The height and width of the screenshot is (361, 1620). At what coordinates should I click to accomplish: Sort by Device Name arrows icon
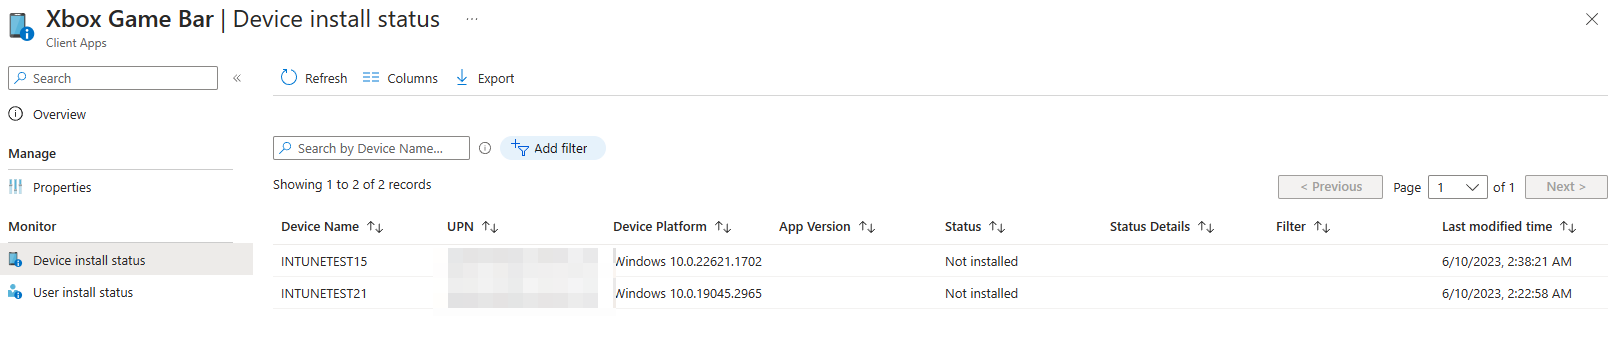click(x=375, y=227)
